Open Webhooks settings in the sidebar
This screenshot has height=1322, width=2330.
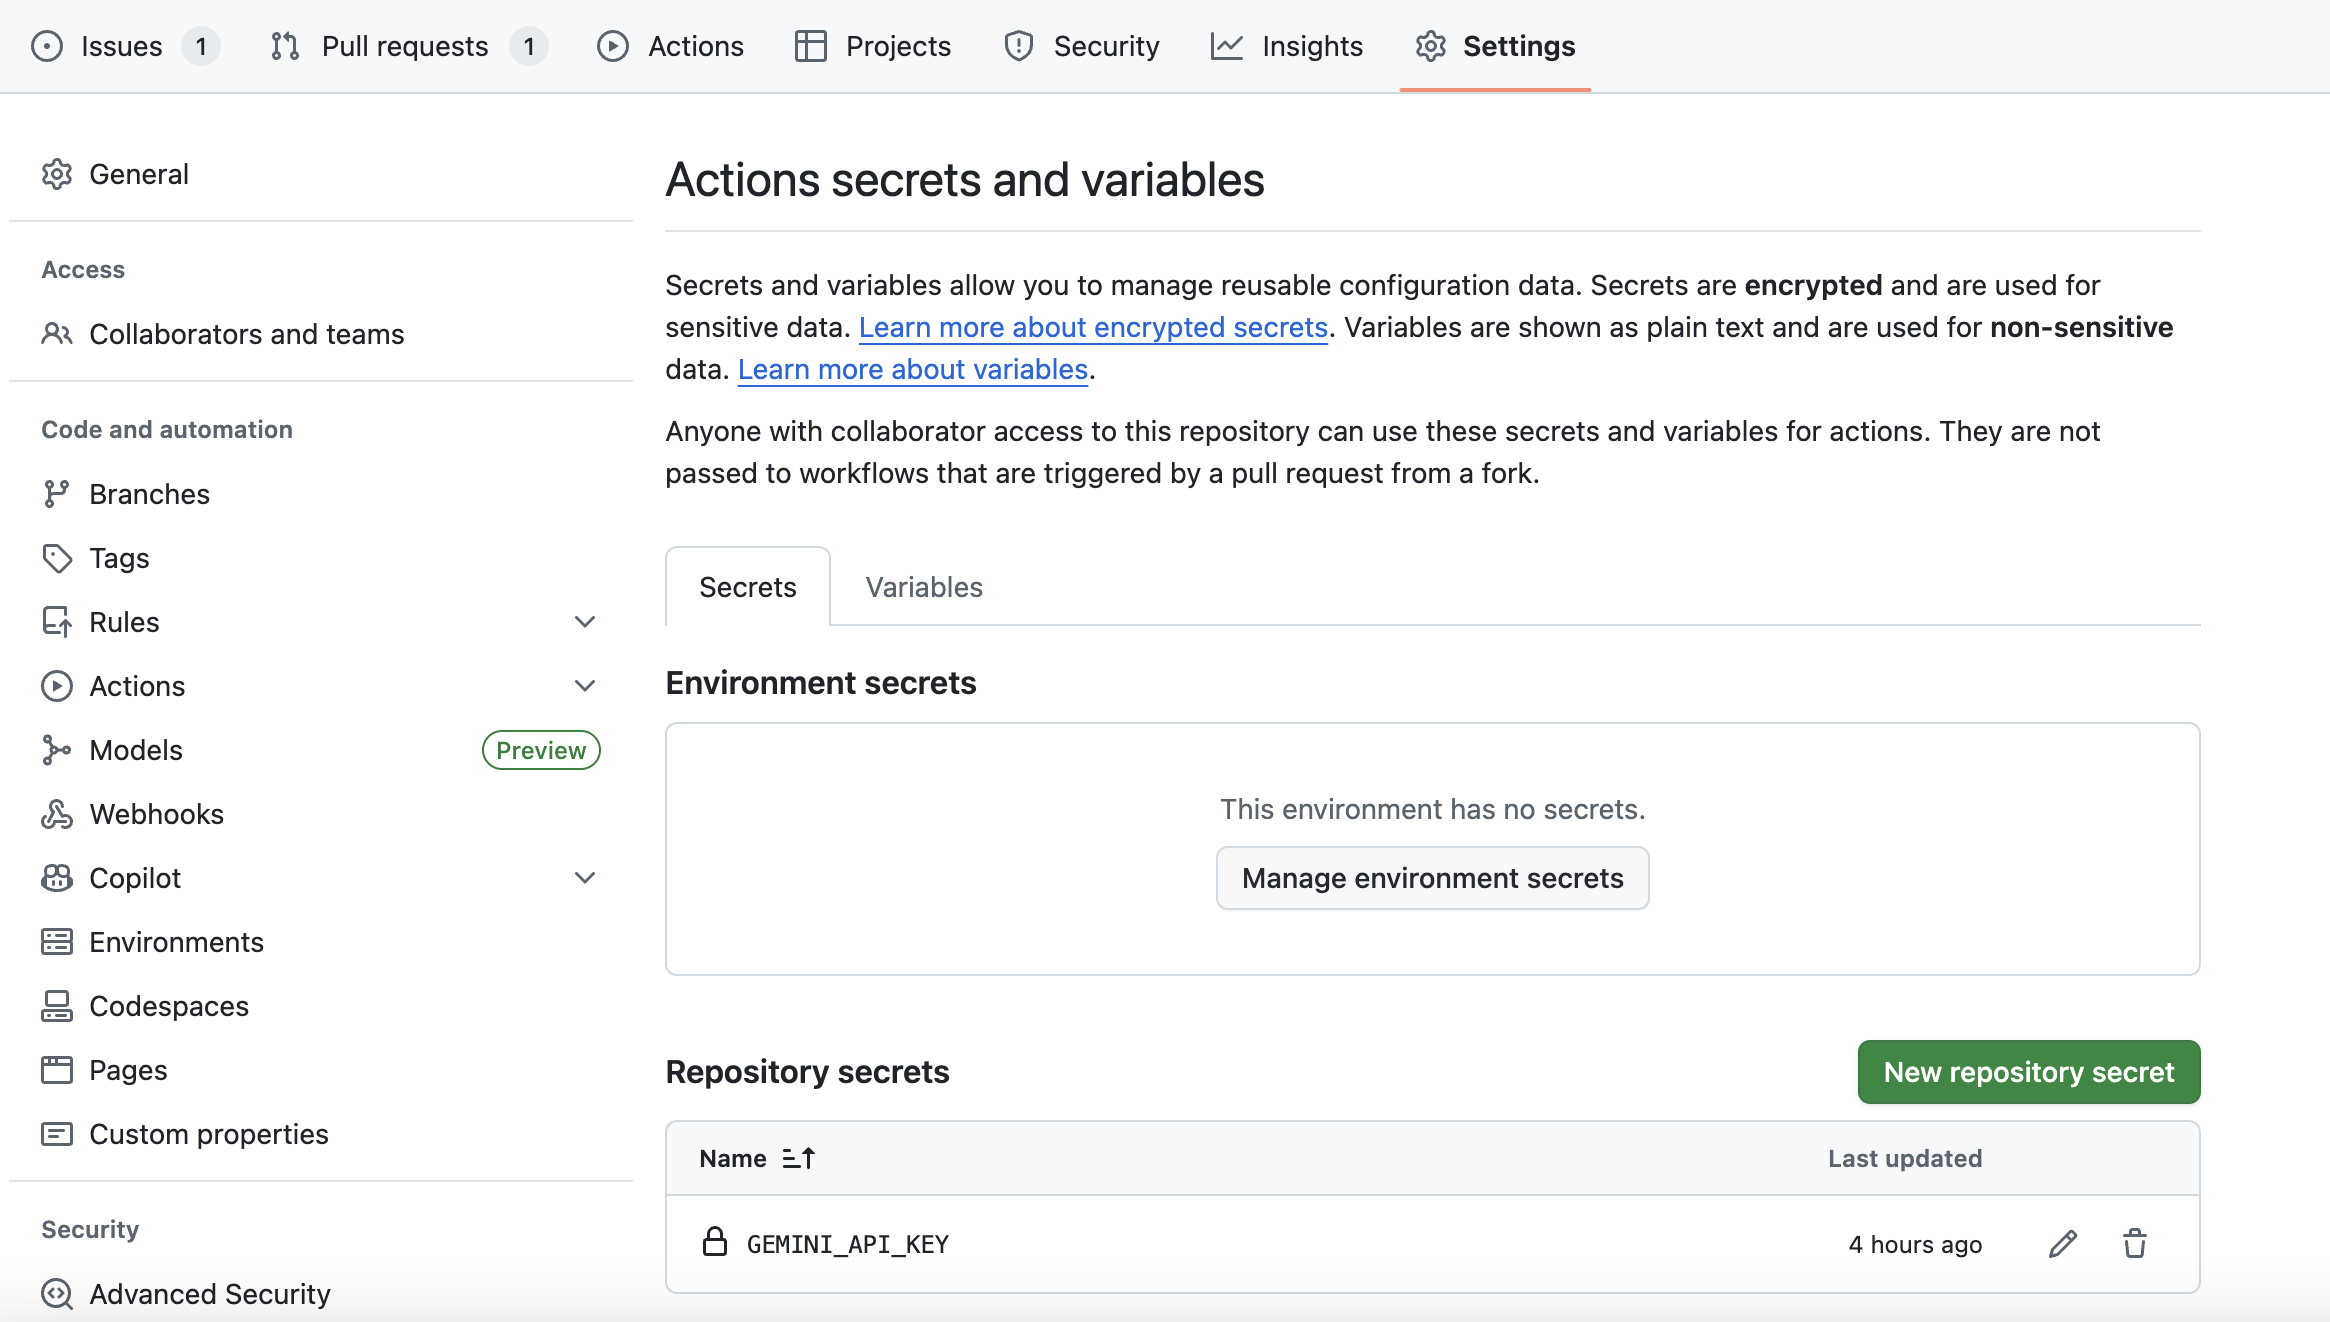[156, 814]
